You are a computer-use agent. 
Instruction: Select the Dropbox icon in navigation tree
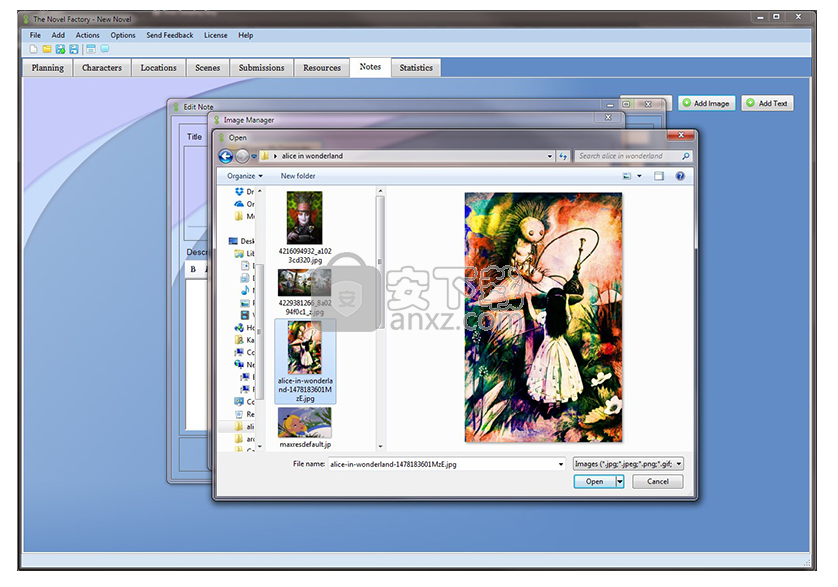click(239, 191)
